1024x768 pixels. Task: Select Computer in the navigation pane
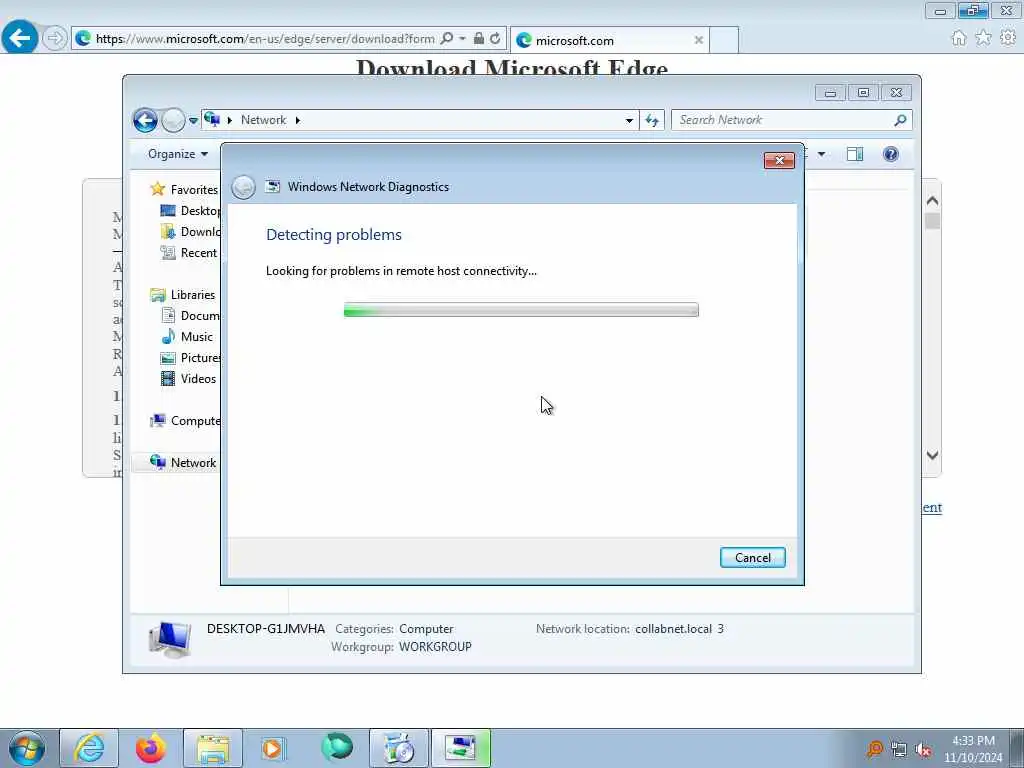[185, 421]
